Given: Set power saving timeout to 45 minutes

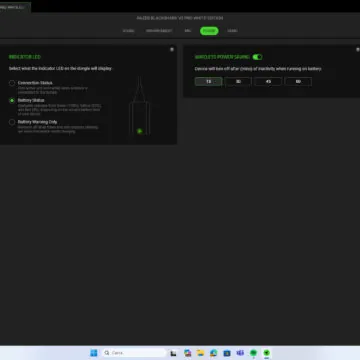Looking at the screenshot, I should click(x=268, y=82).
